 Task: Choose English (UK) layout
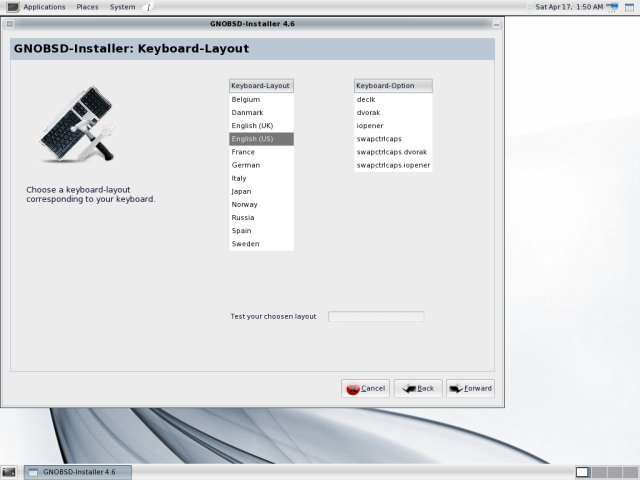coord(252,126)
